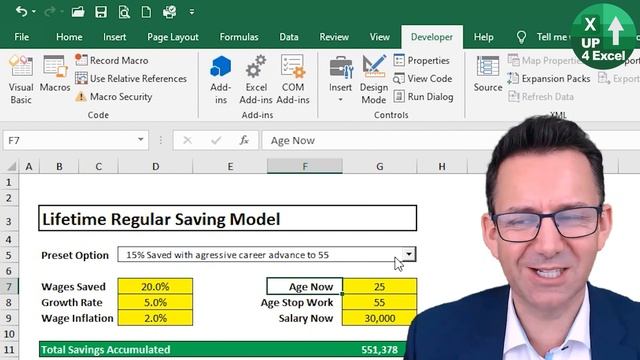This screenshot has width=640, height=360.
Task: Expand the Name Box dropdown arrow
Action: click(x=140, y=140)
